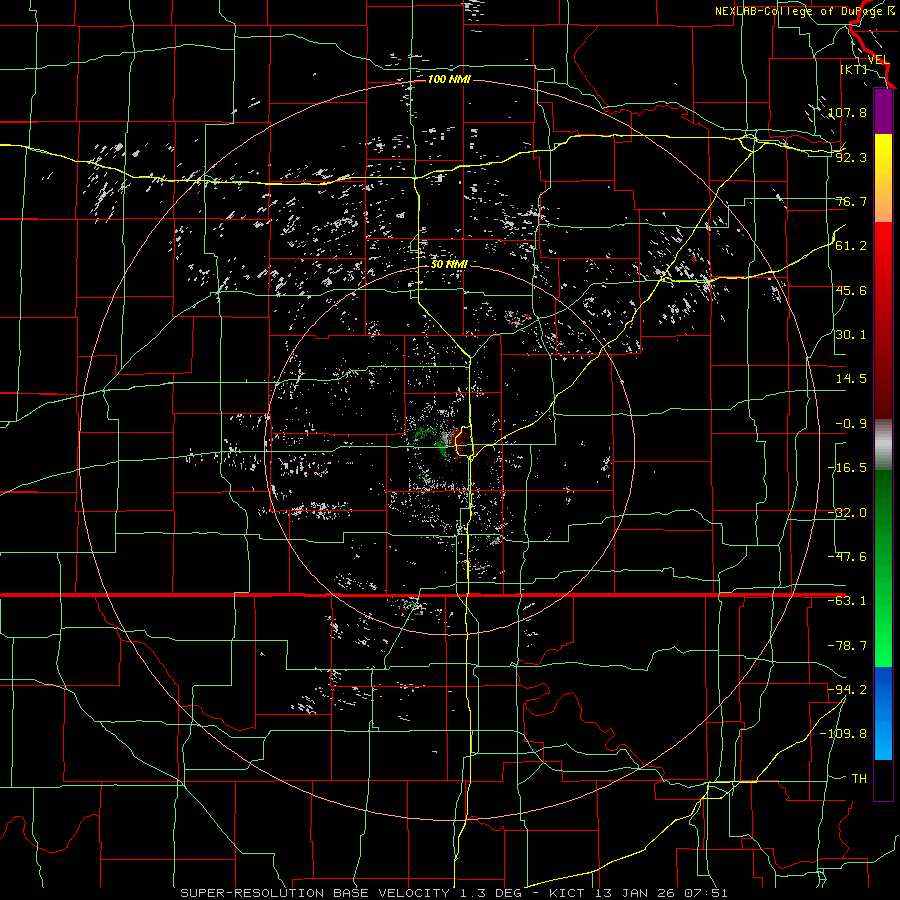Click the -109.8 velocity scale value

click(x=844, y=734)
